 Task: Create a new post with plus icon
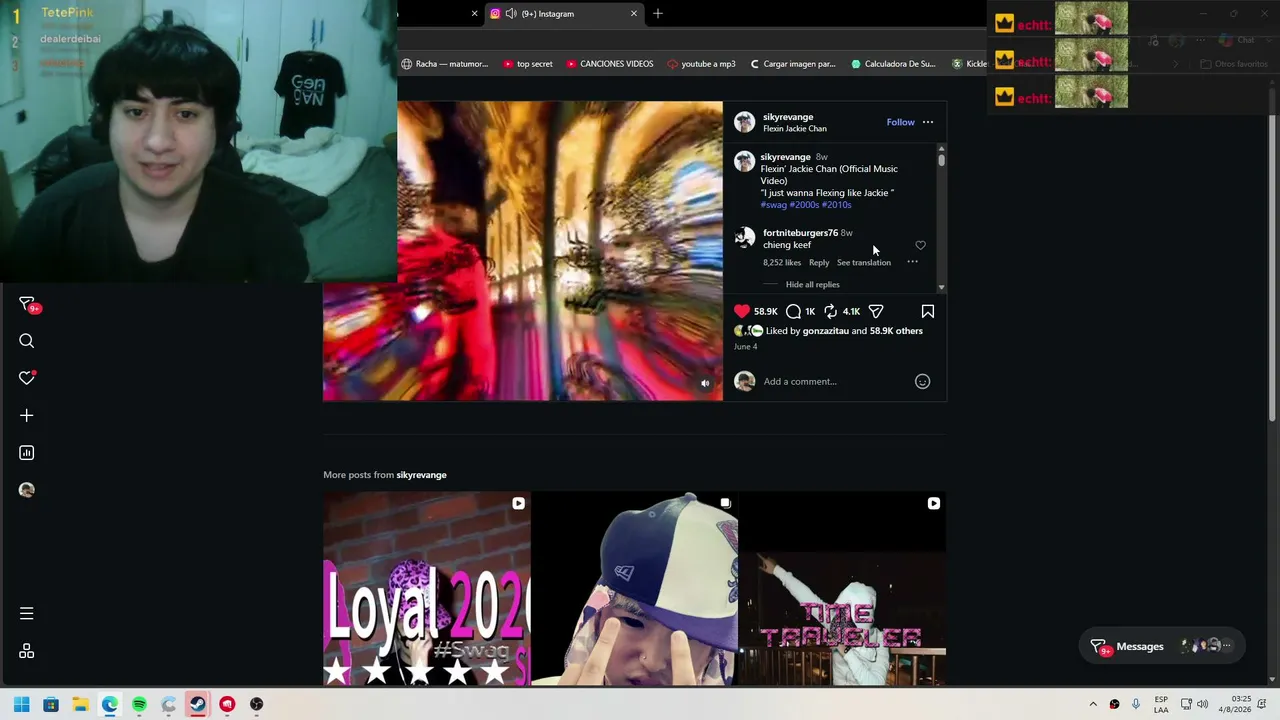27,415
